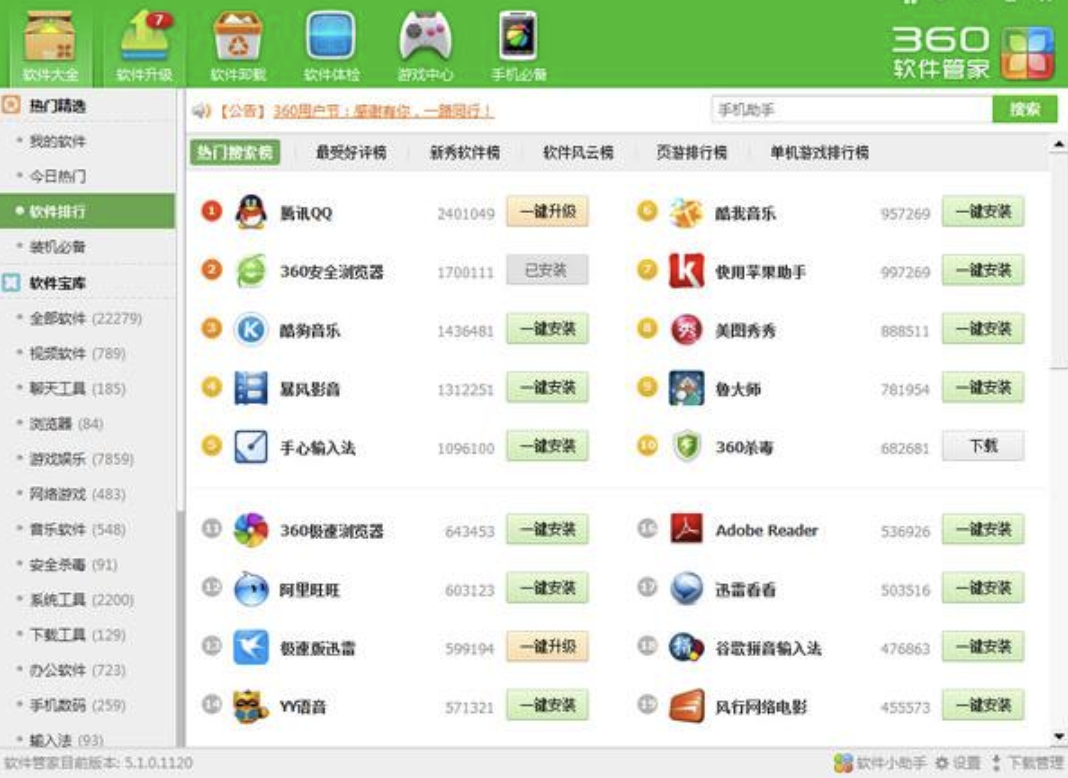This screenshot has width=1068, height=778.
Task: Click the 极速版迅雷 bird icon
Action: pyautogui.click(x=251, y=647)
